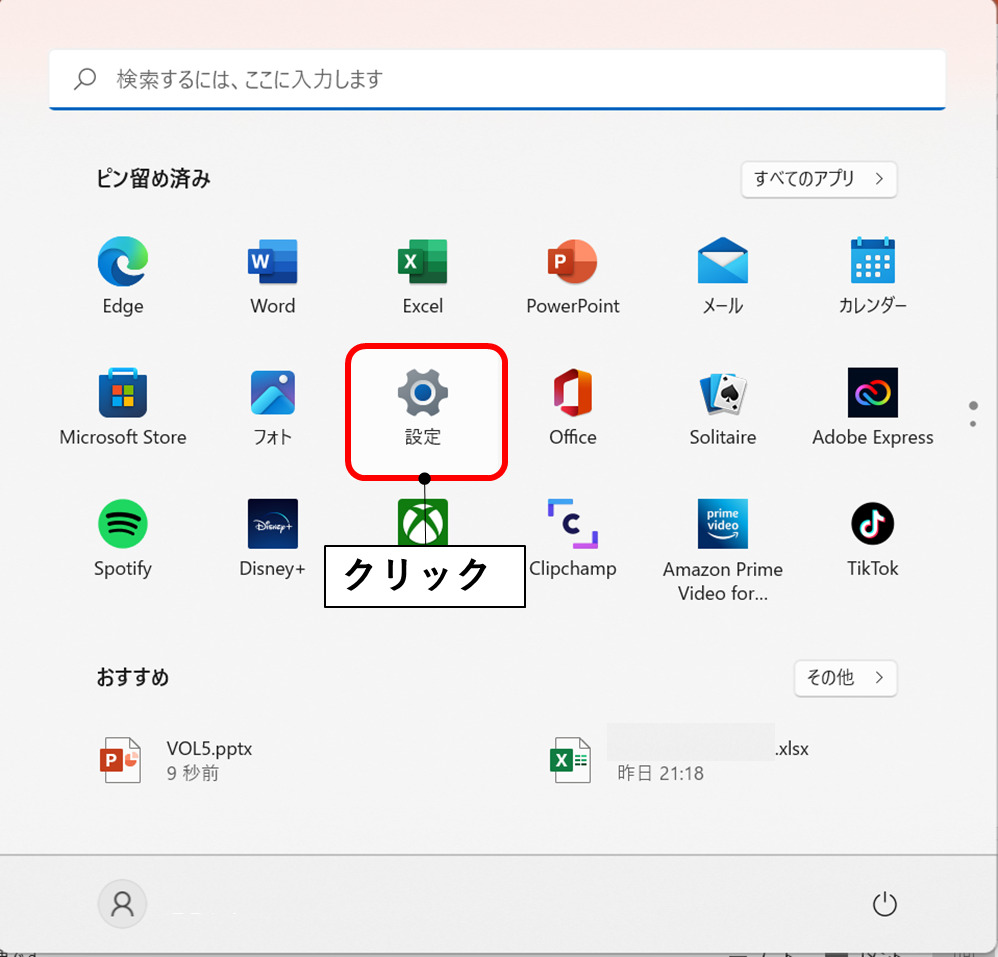Open the メール mail app

coord(722,275)
